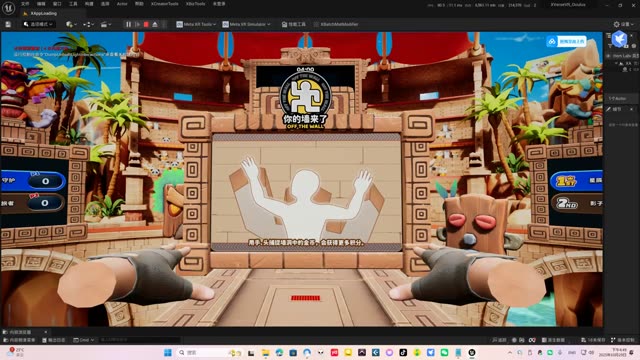Launch the XBatchMatModifier tool
The width and height of the screenshot is (640, 360).
coord(336,24)
